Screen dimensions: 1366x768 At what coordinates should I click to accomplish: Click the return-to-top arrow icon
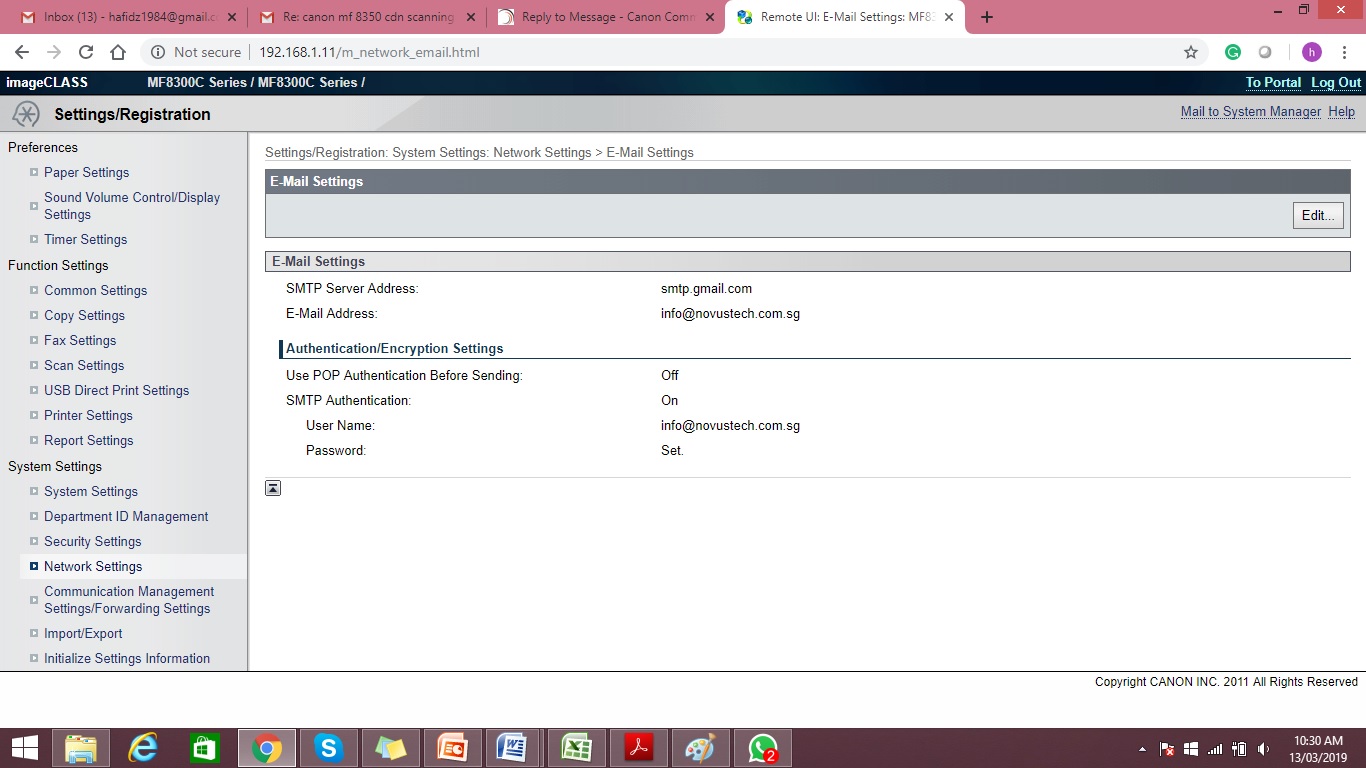point(273,488)
